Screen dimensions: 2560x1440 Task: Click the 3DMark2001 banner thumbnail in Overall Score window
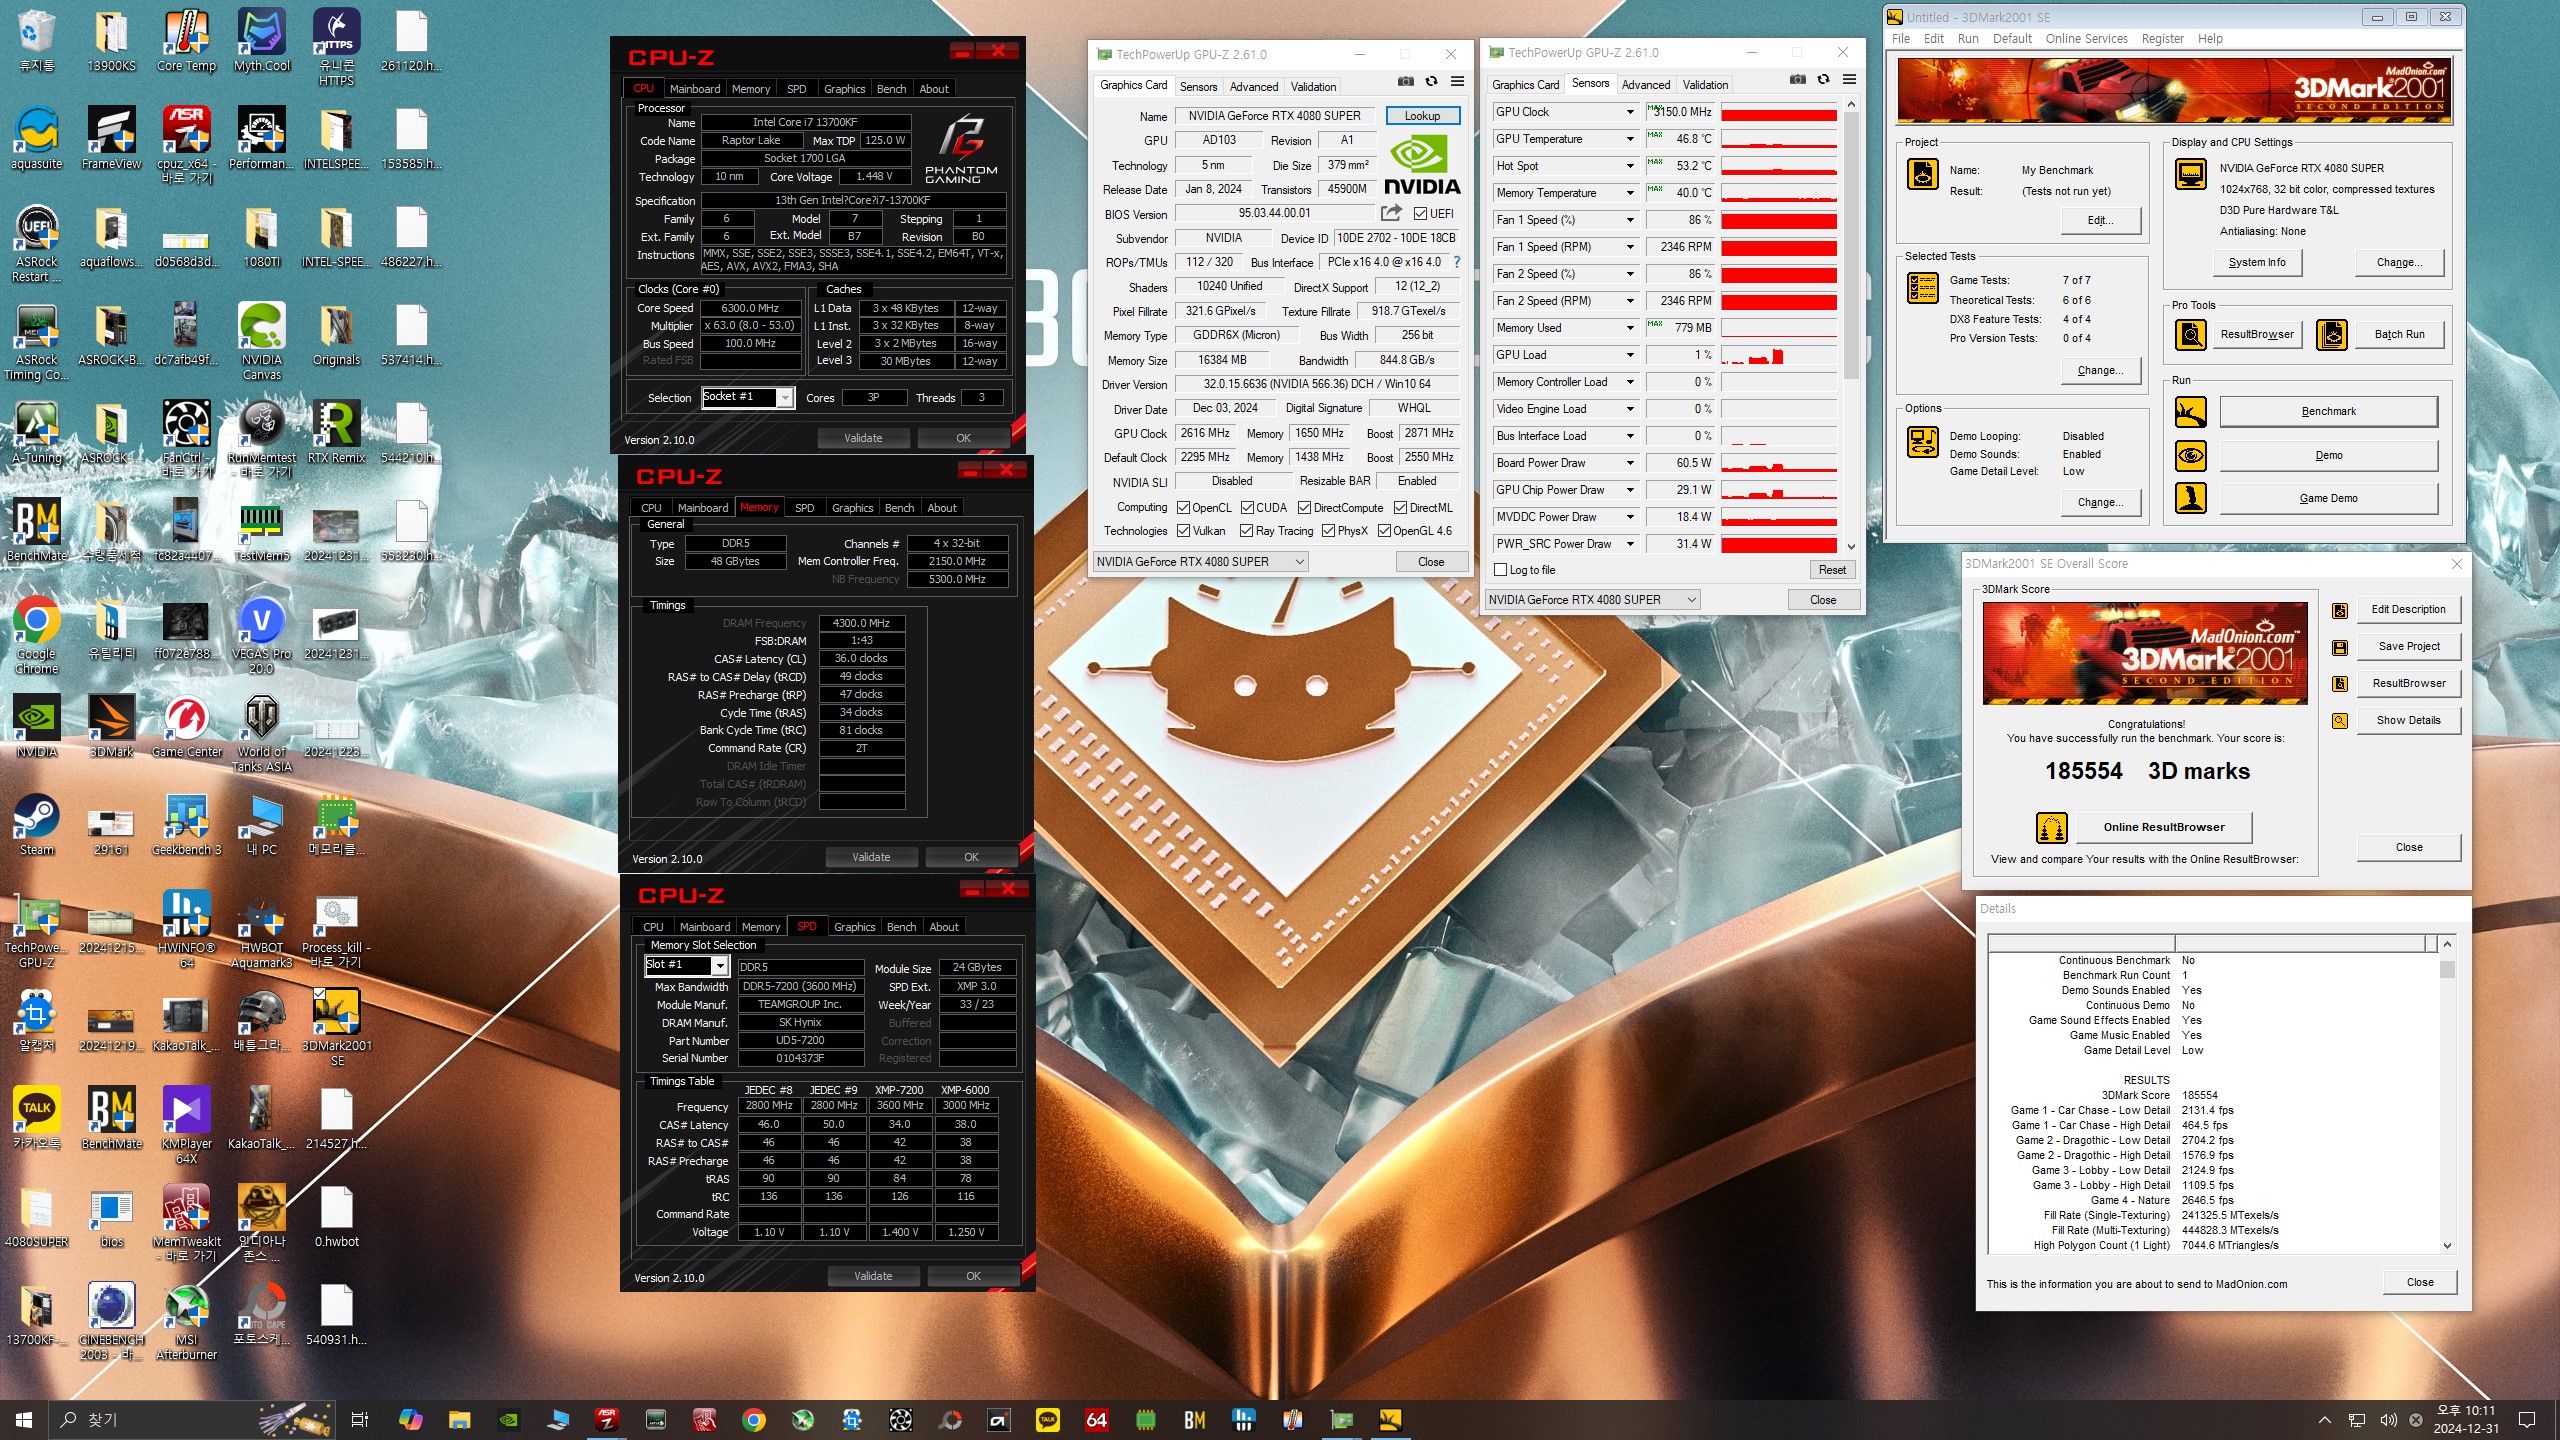(x=2145, y=653)
